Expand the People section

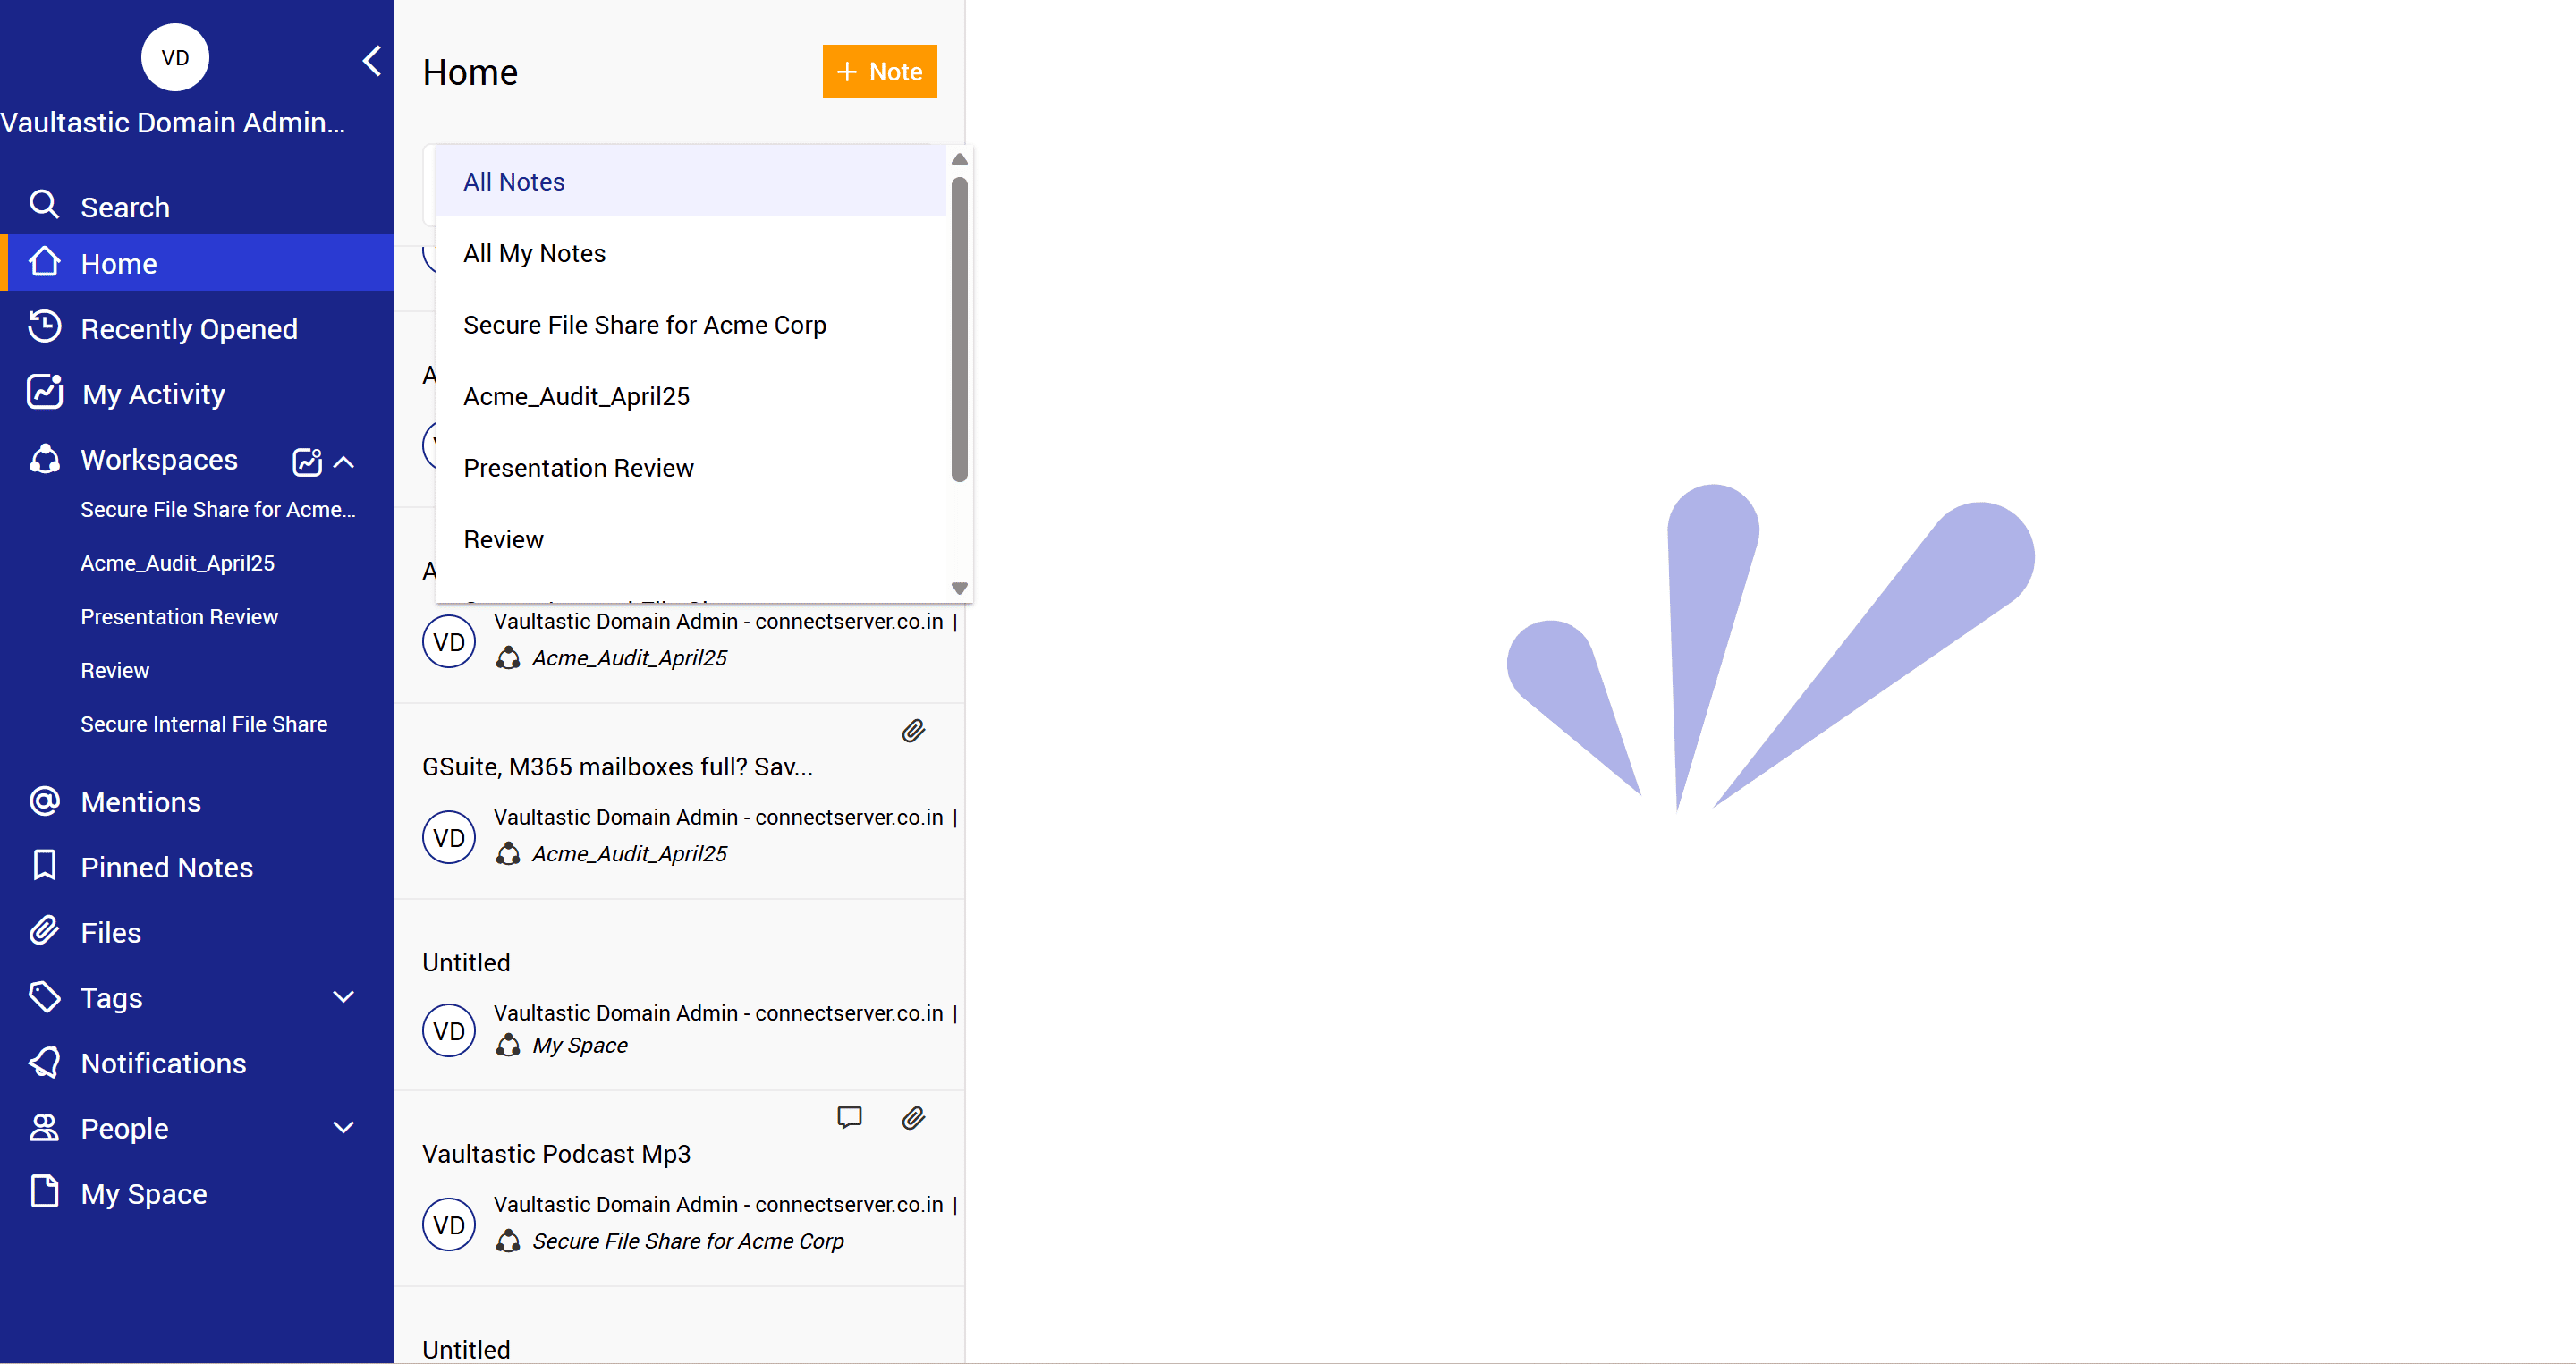tap(343, 1127)
